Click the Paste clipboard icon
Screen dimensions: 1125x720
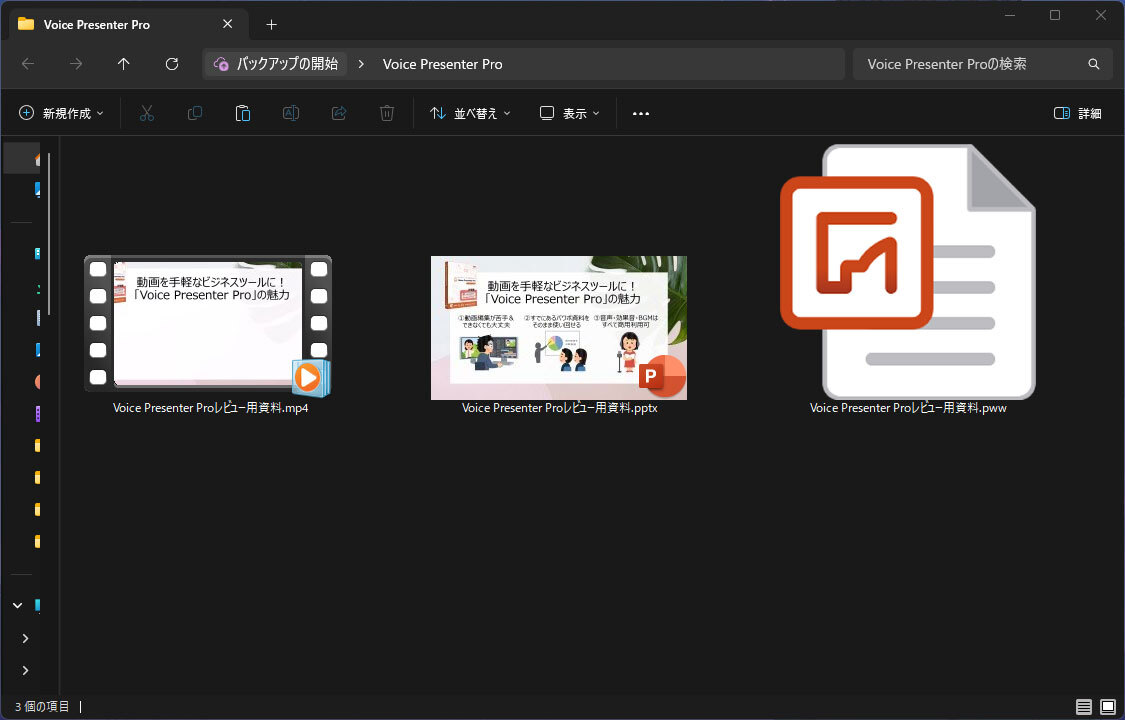point(243,113)
